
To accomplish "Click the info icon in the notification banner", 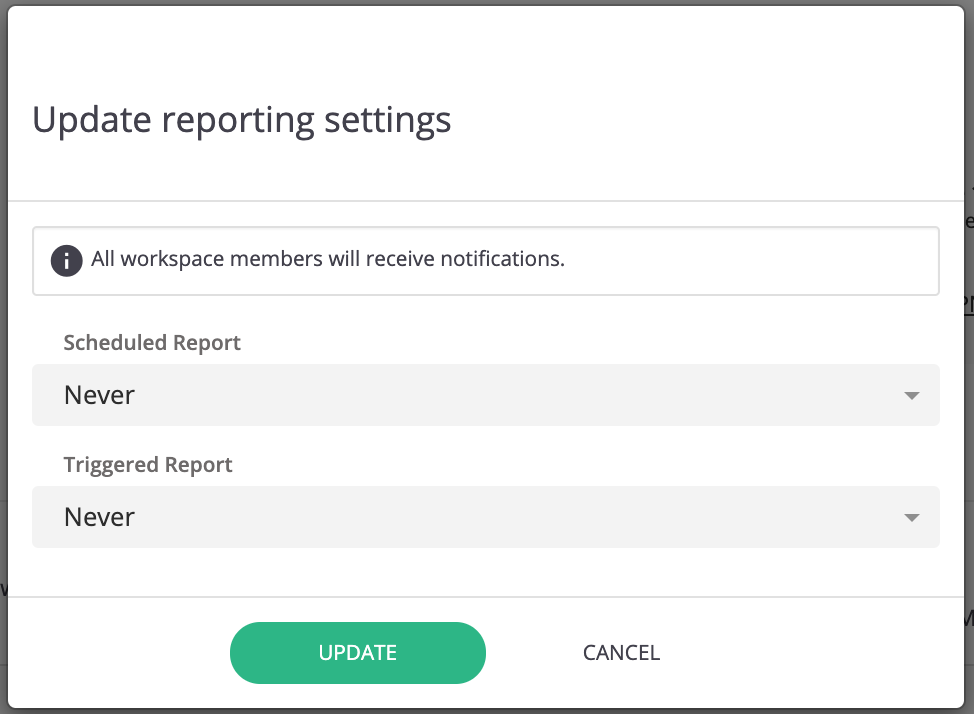I will click(x=66, y=260).
